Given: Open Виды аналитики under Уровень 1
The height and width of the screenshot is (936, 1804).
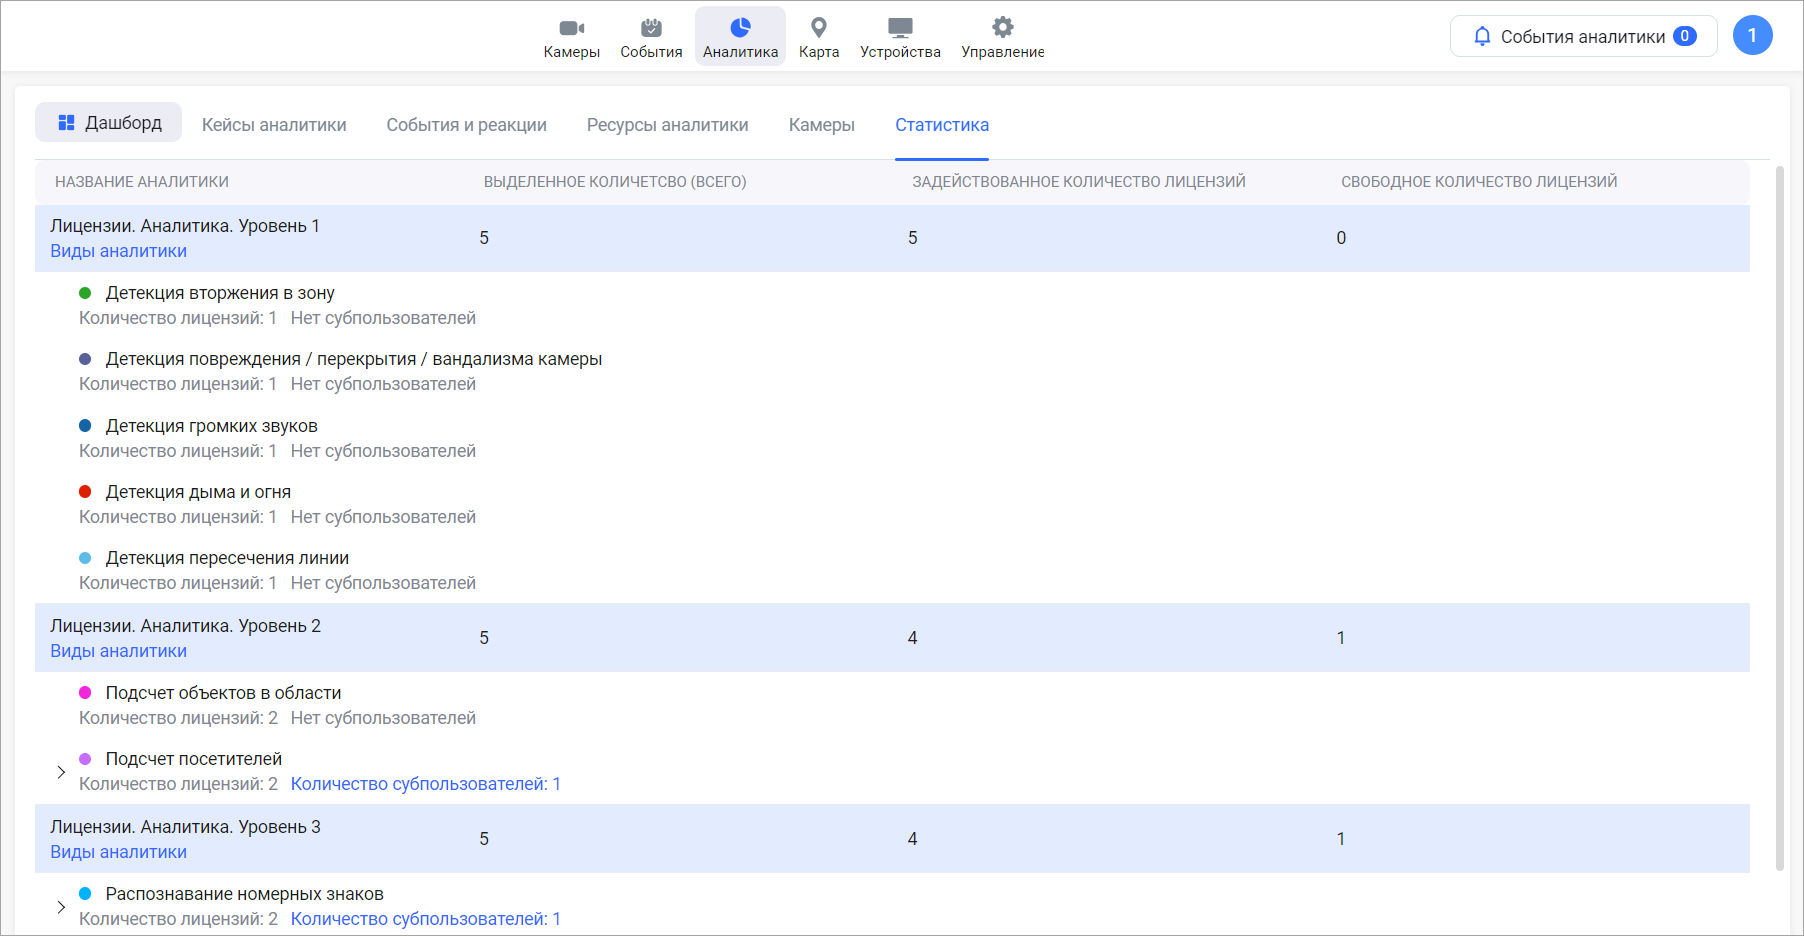Looking at the screenshot, I should pos(118,251).
